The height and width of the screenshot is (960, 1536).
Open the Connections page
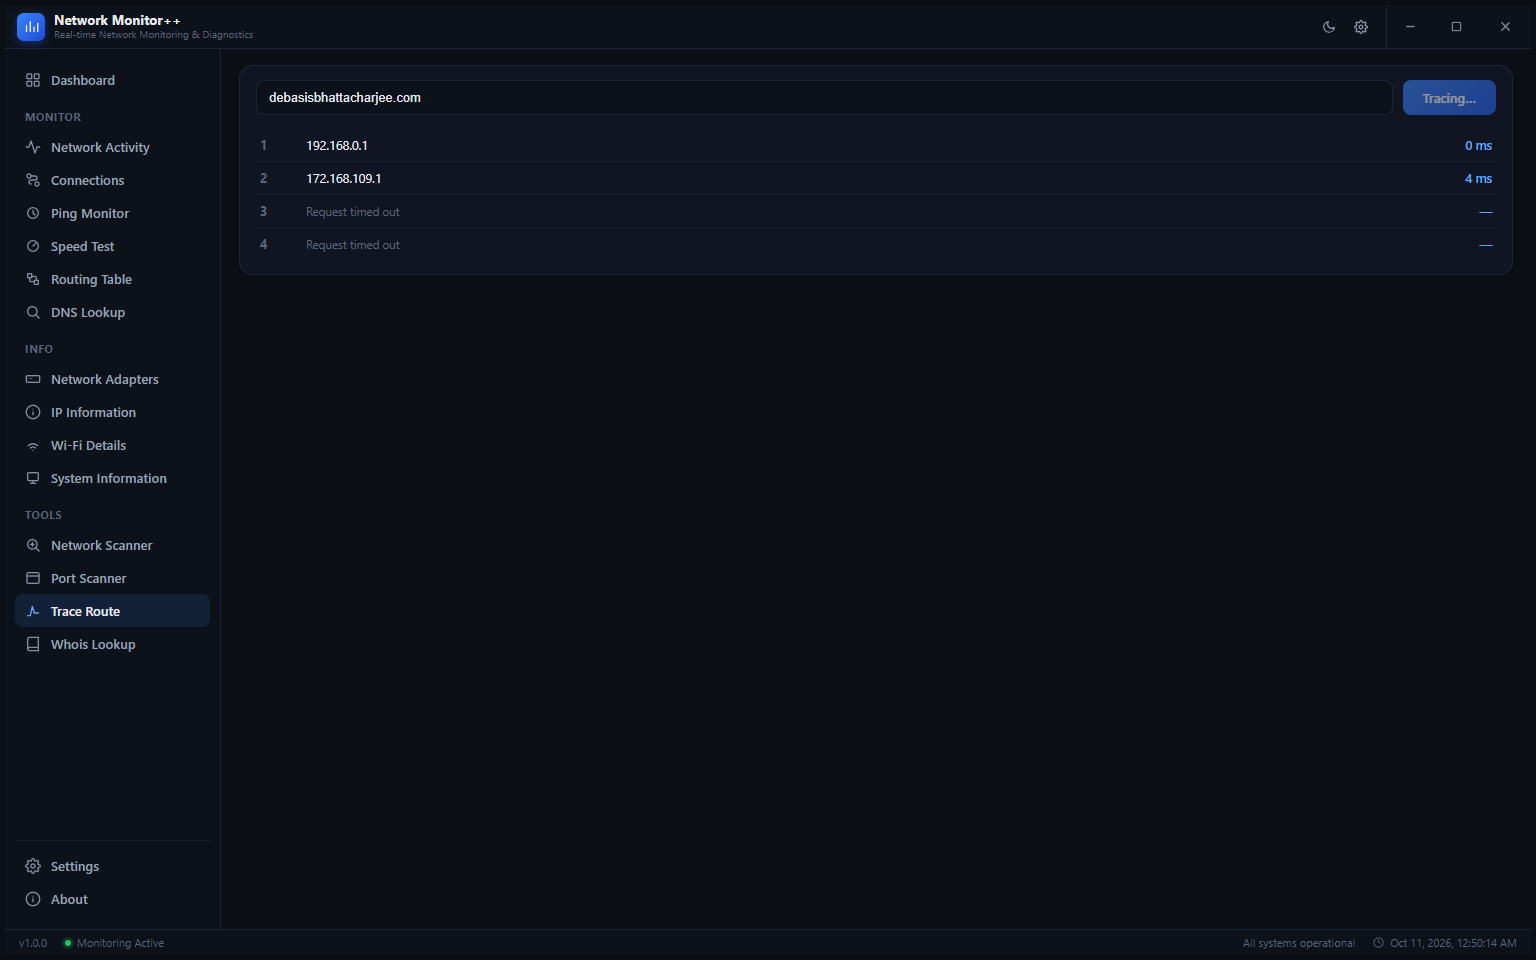[112, 180]
